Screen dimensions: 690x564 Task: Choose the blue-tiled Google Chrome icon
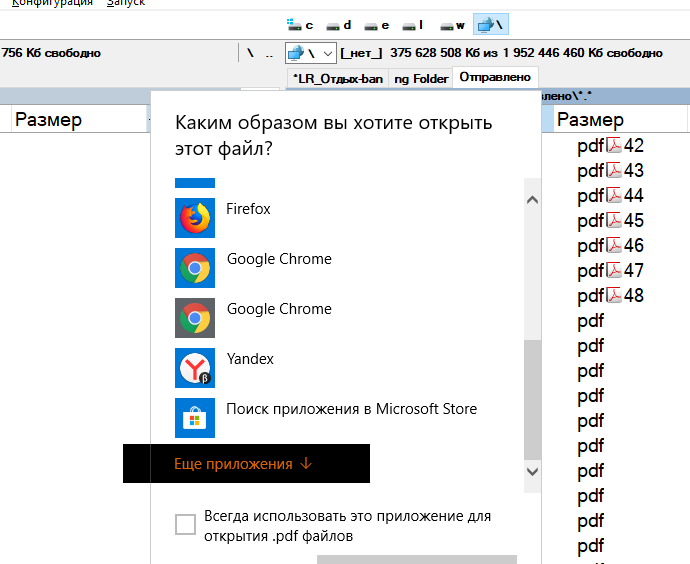[195, 268]
